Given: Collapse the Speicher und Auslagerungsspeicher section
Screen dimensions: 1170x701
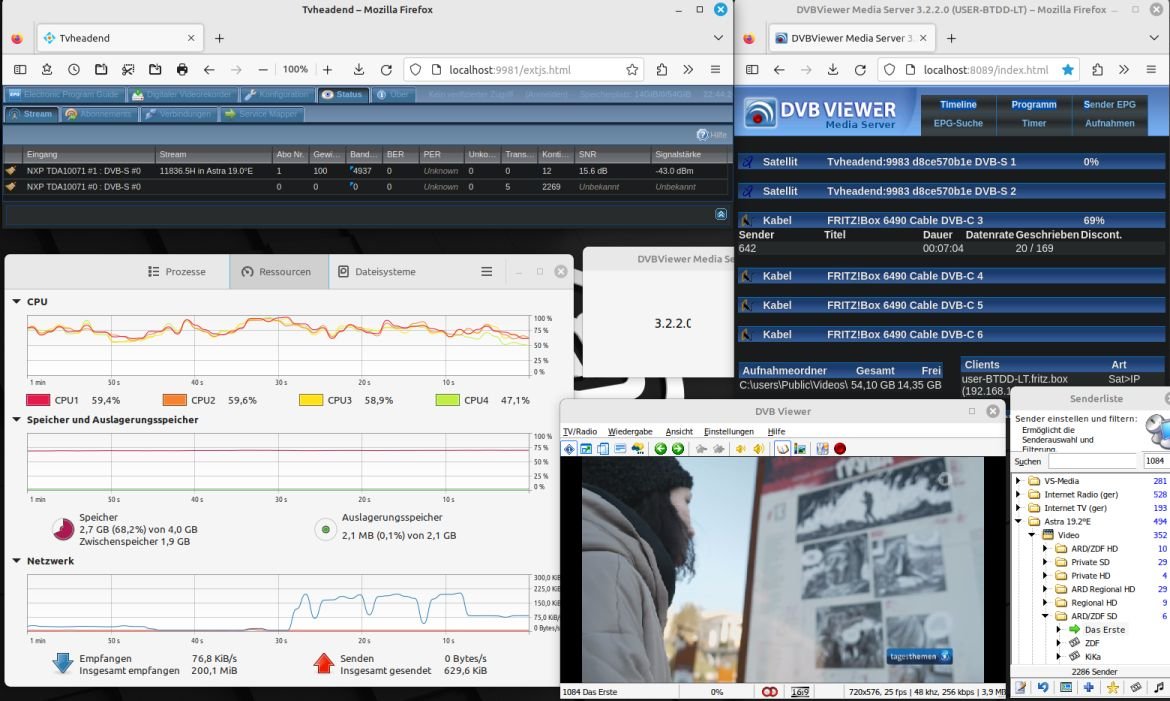Looking at the screenshot, I should [x=16, y=420].
